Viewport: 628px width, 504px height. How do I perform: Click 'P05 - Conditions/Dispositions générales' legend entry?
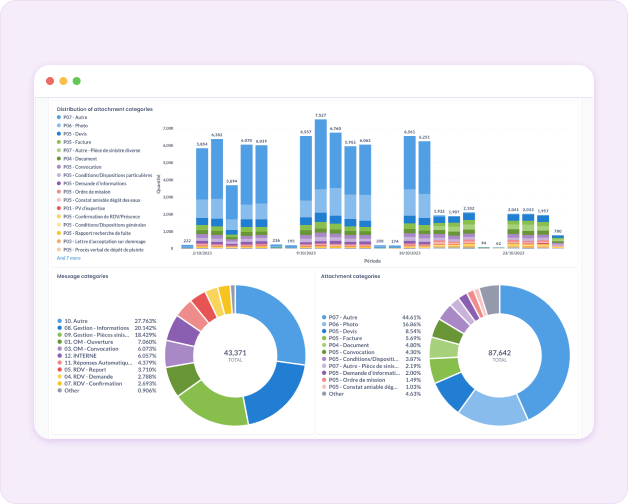[101, 225]
